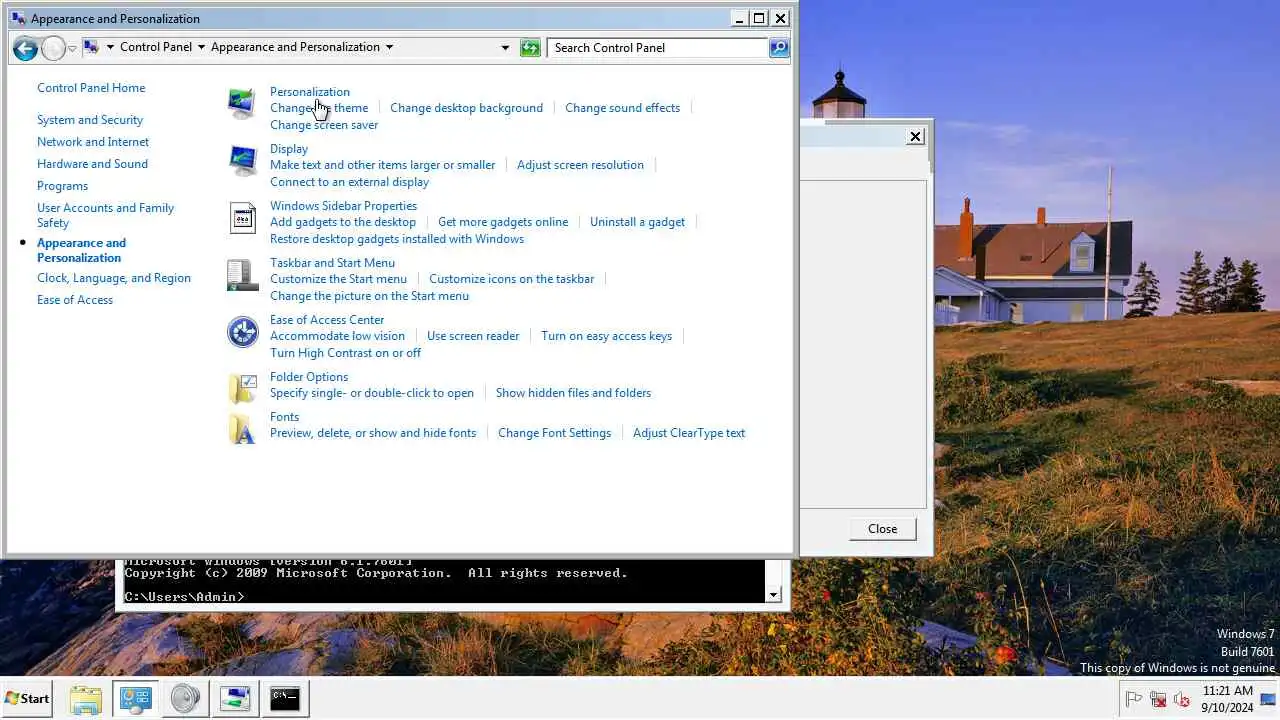Click Adjust screen resolution link
This screenshot has height=720, width=1280.
(x=580, y=165)
